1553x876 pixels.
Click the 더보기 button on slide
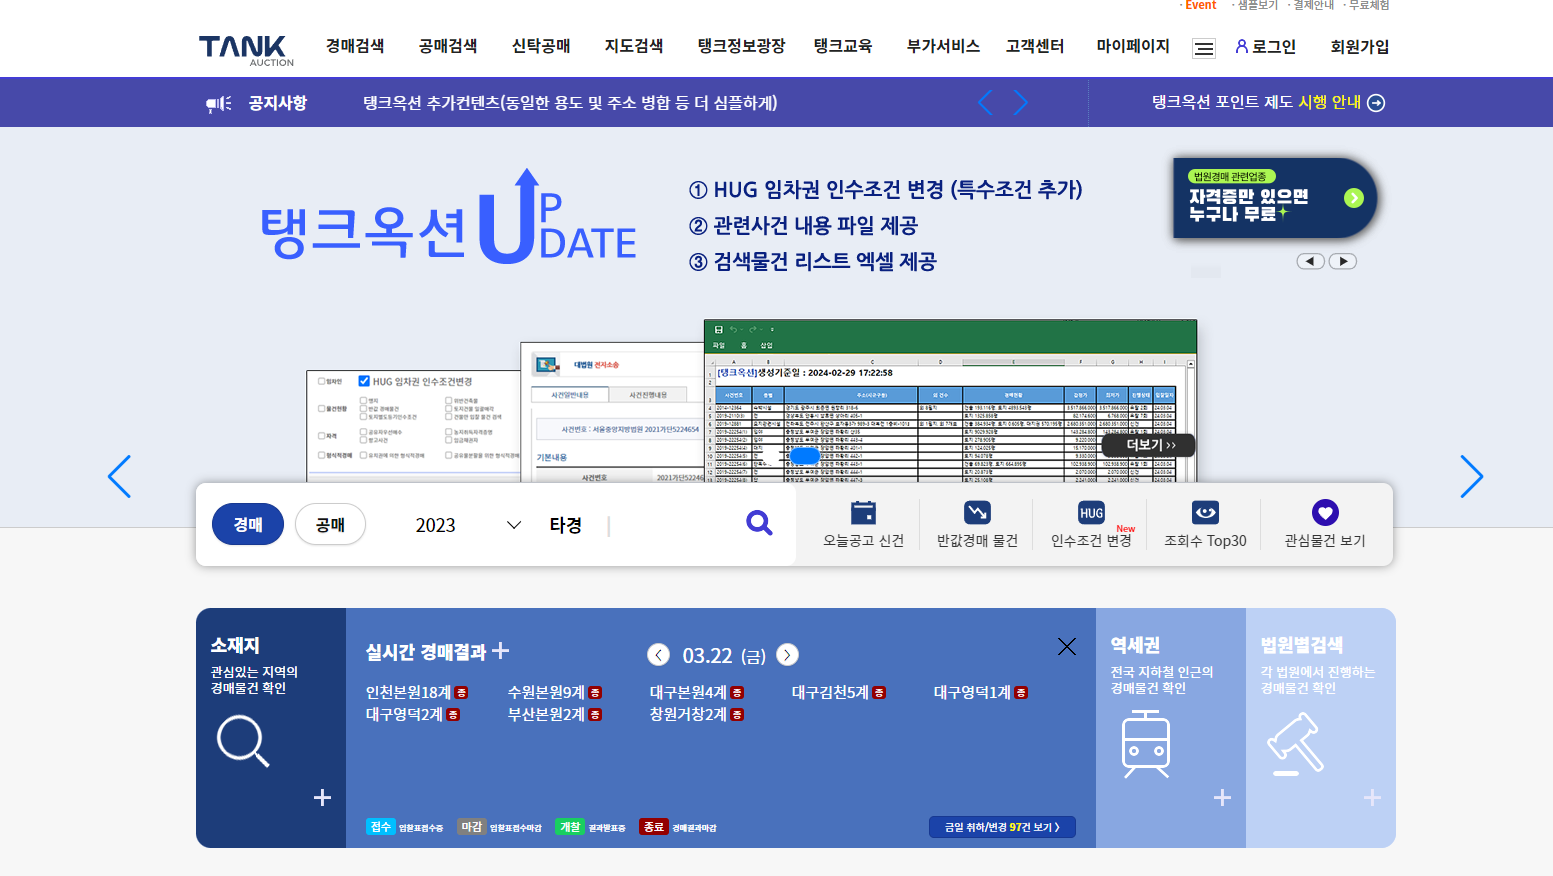pyautogui.click(x=1150, y=445)
